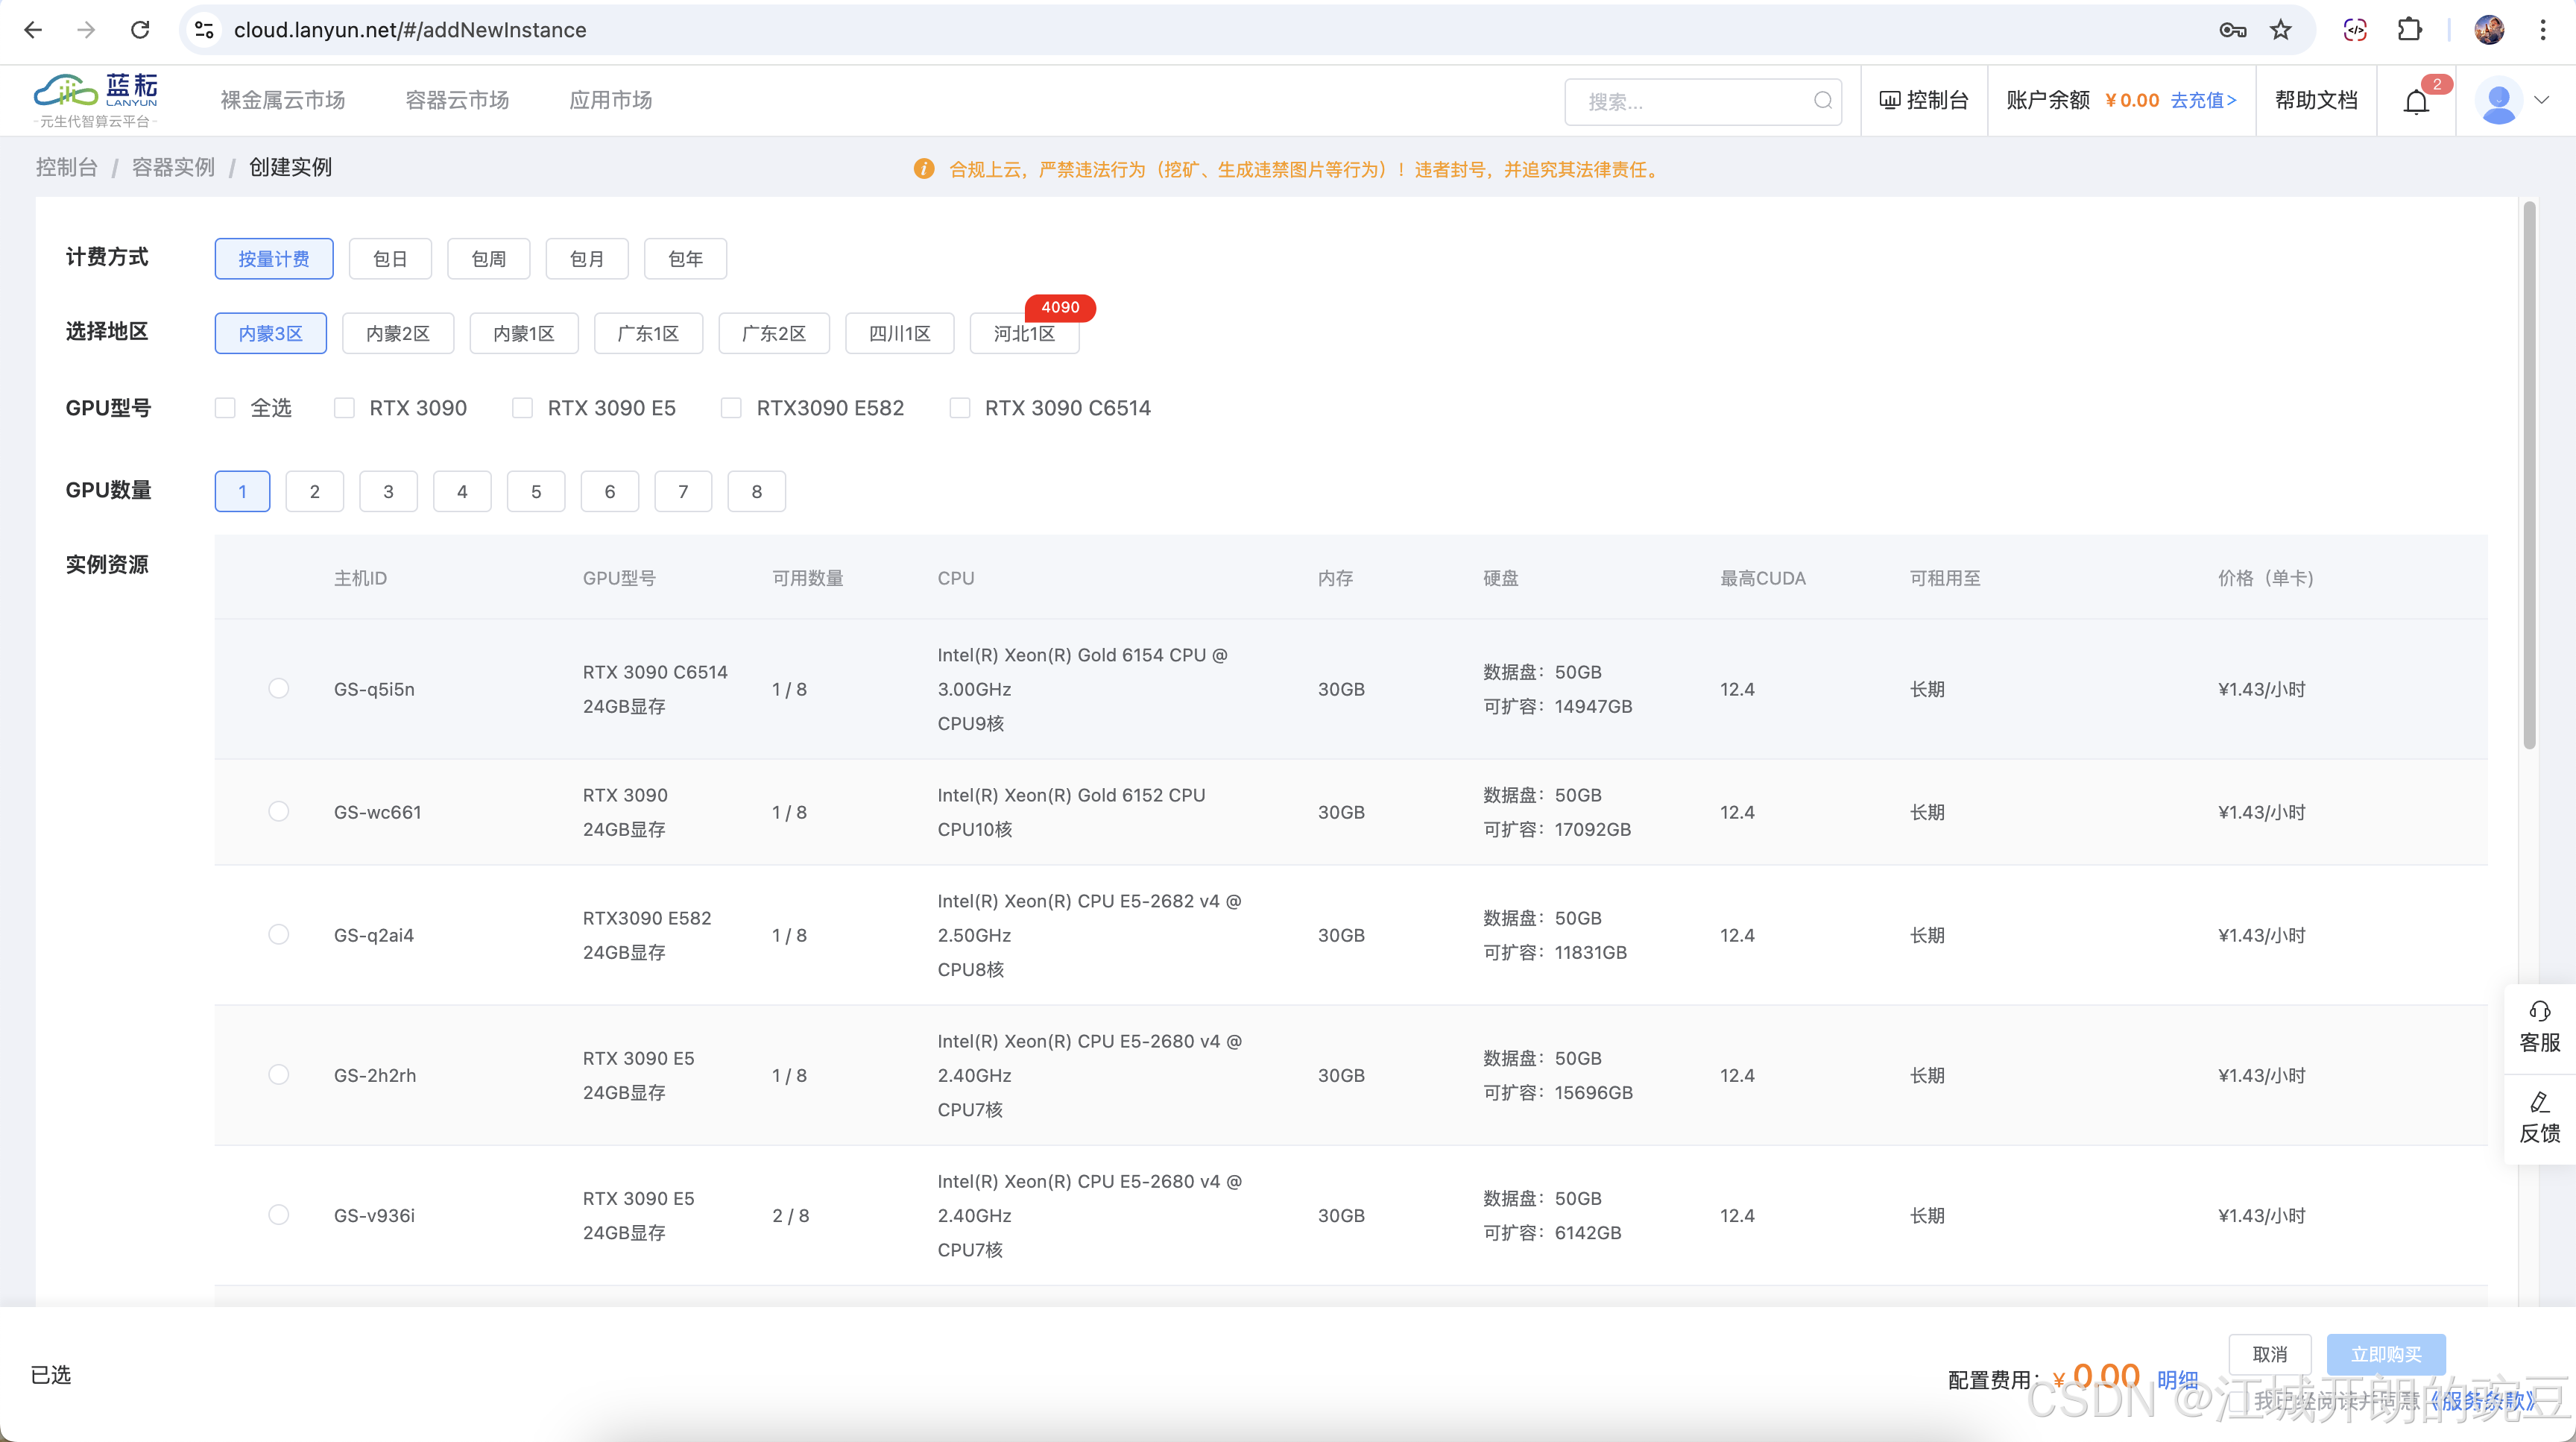Screen dimensions: 2576x1442
Task: Set GPU count to 2
Action: [x=315, y=491]
